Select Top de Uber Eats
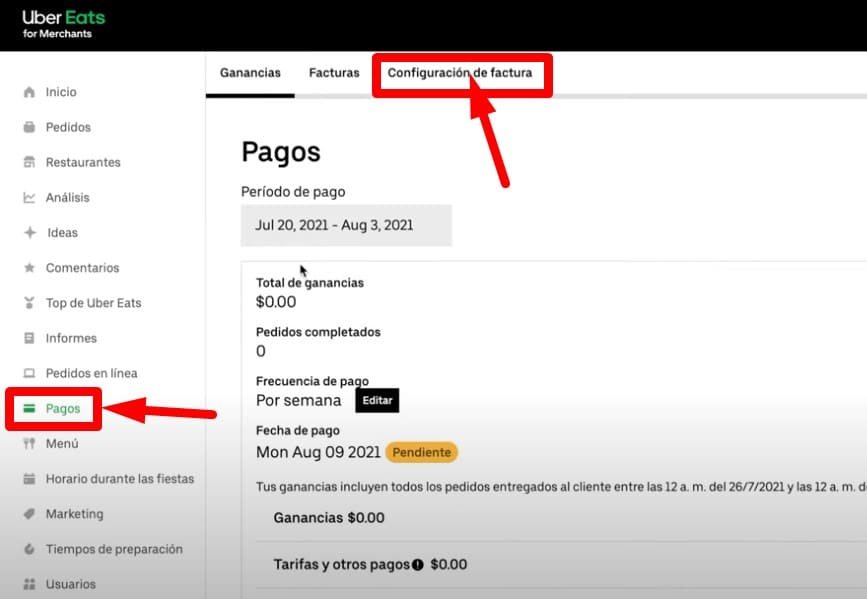Viewport: 867px width, 599px height. coord(93,303)
